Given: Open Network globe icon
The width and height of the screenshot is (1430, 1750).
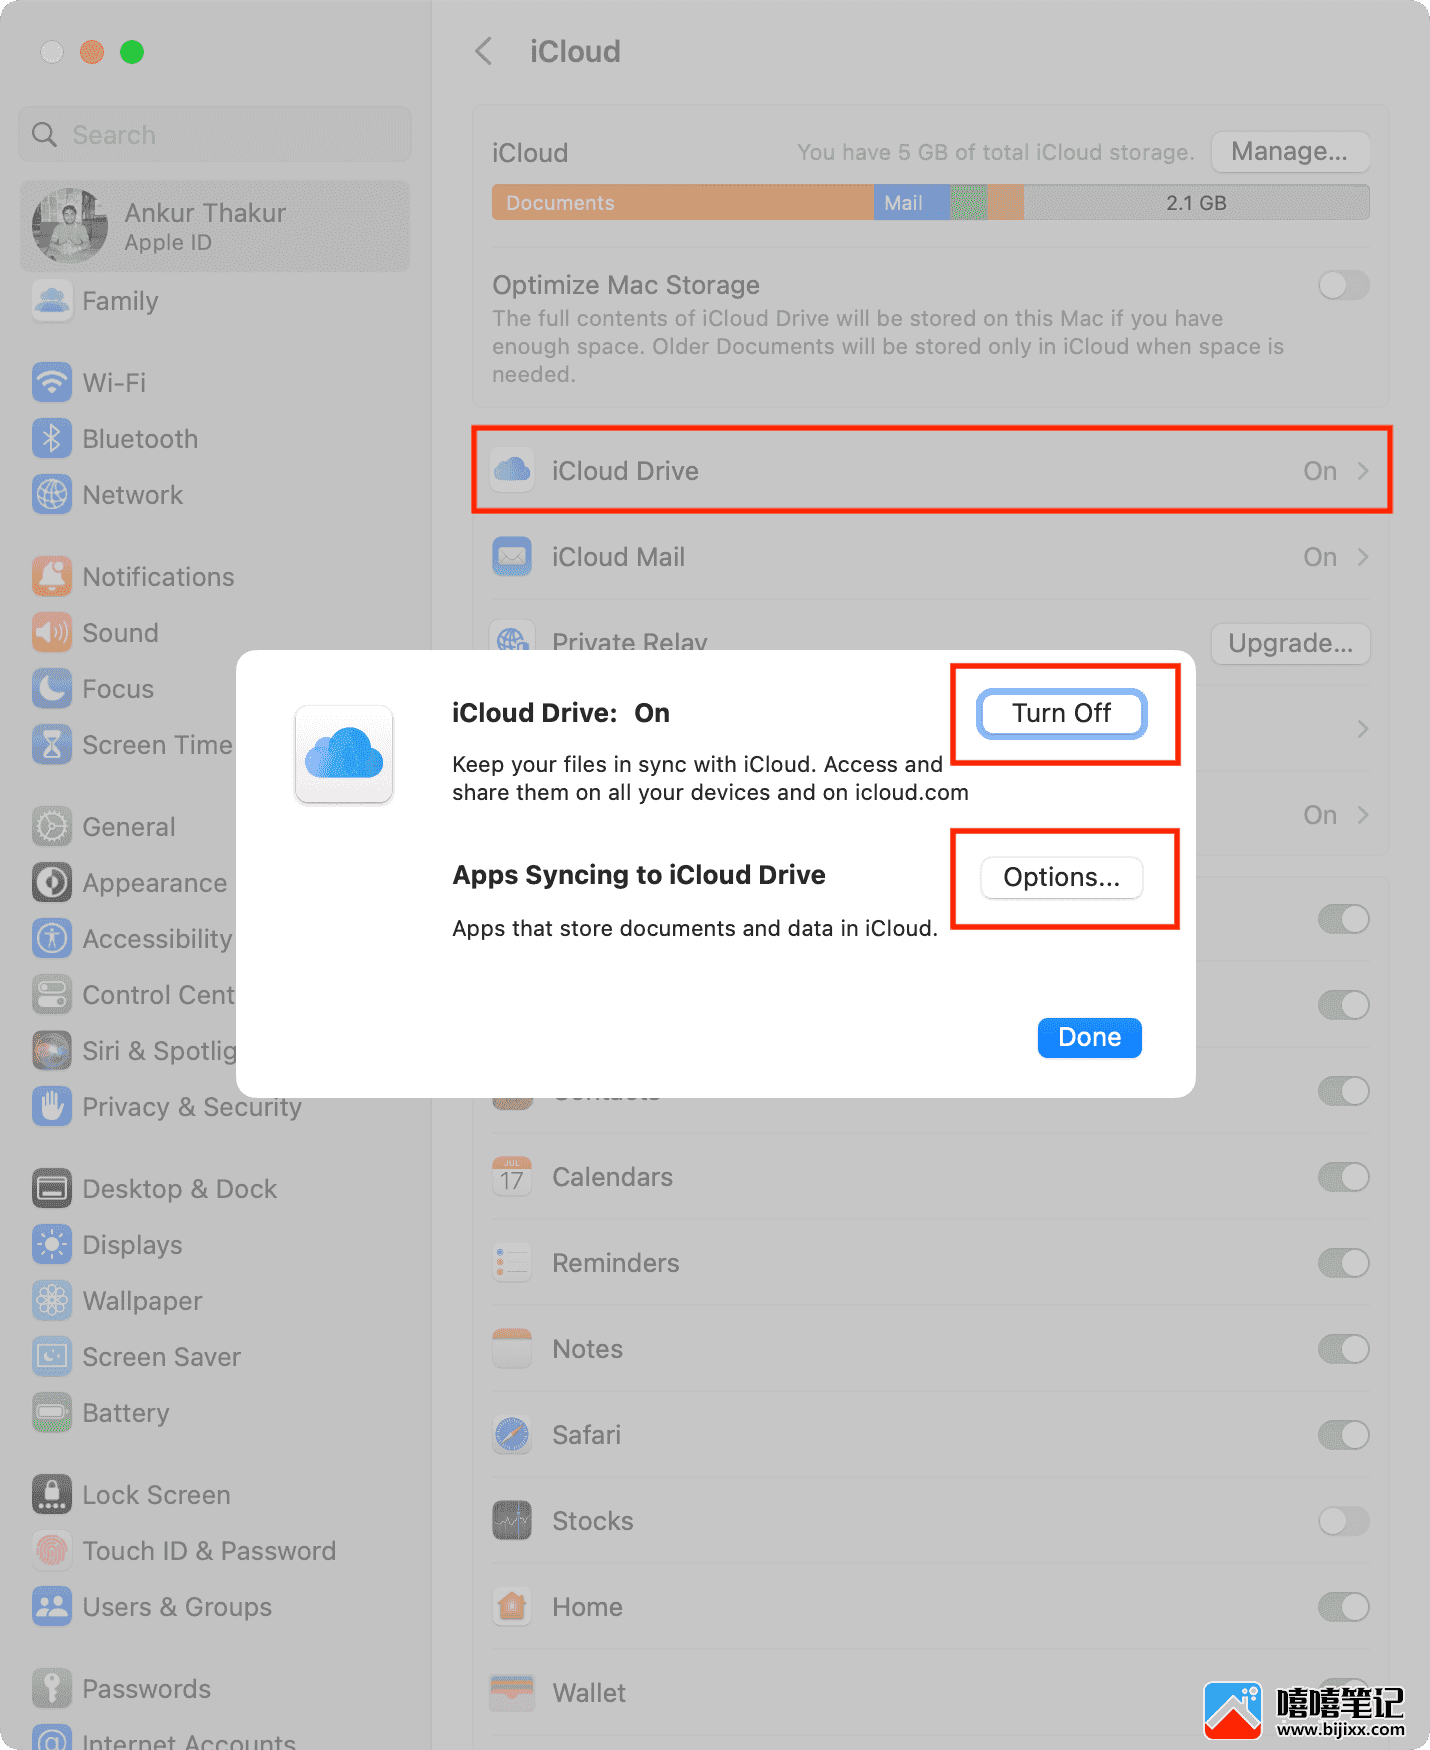Looking at the screenshot, I should click(x=52, y=494).
